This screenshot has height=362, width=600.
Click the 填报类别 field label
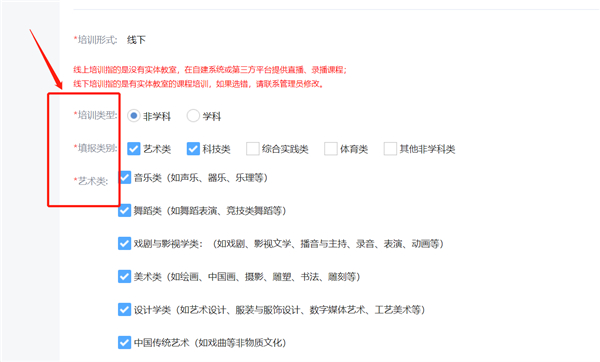click(96, 148)
